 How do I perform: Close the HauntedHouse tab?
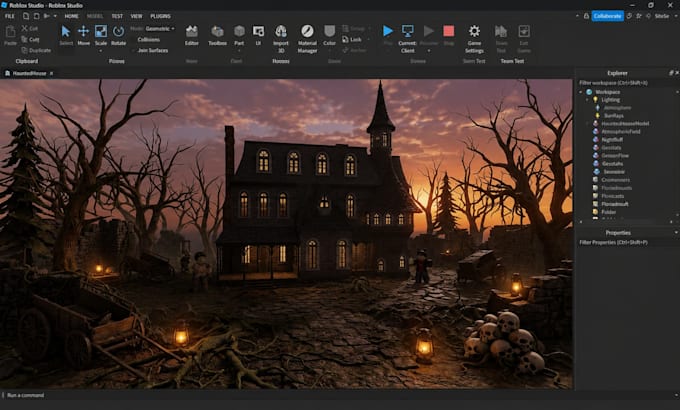point(51,73)
